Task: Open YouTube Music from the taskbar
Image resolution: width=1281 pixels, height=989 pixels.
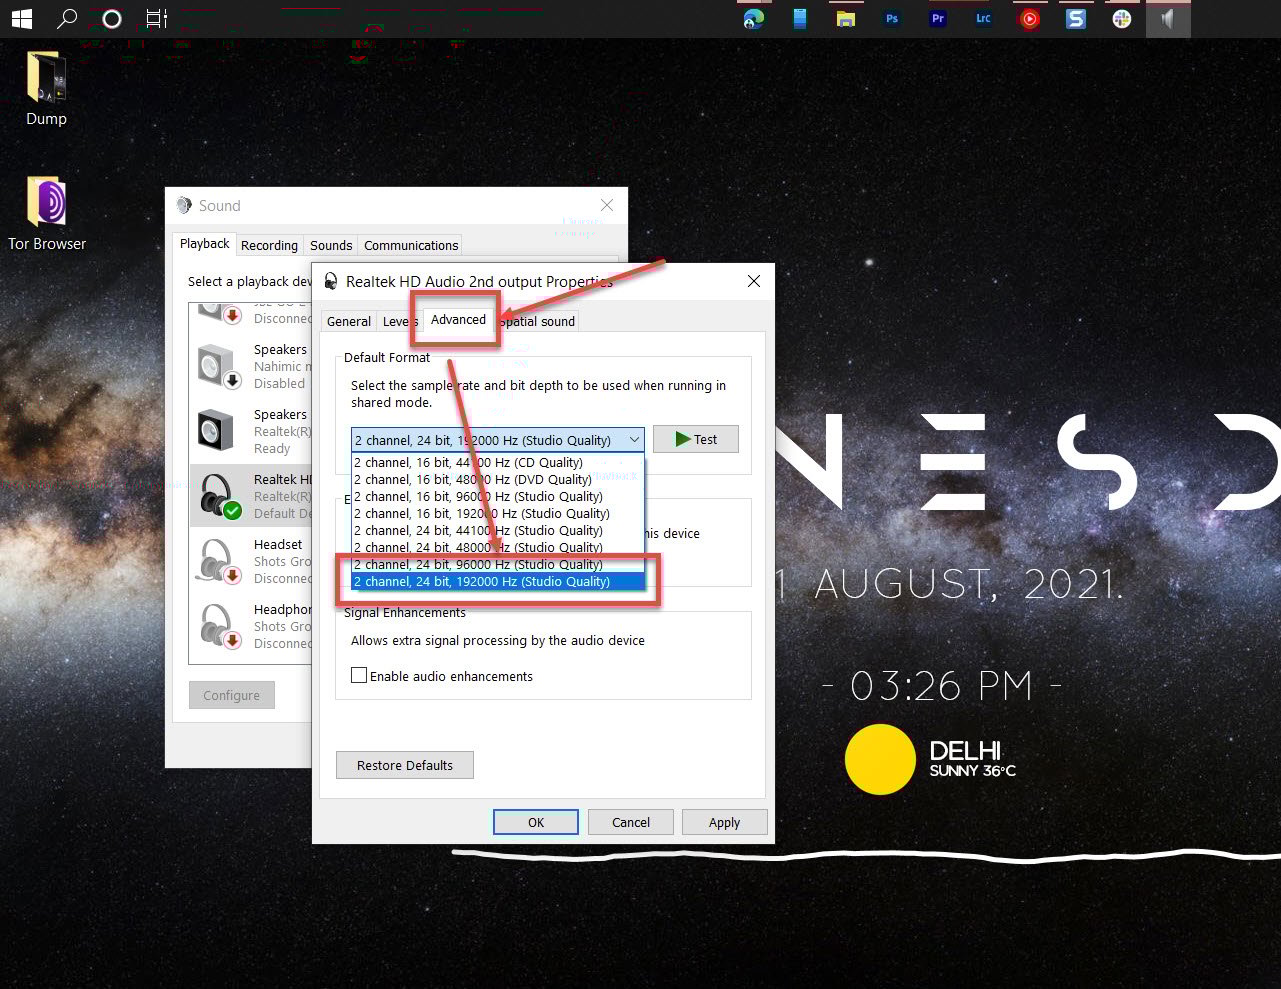Action: 1029,18
